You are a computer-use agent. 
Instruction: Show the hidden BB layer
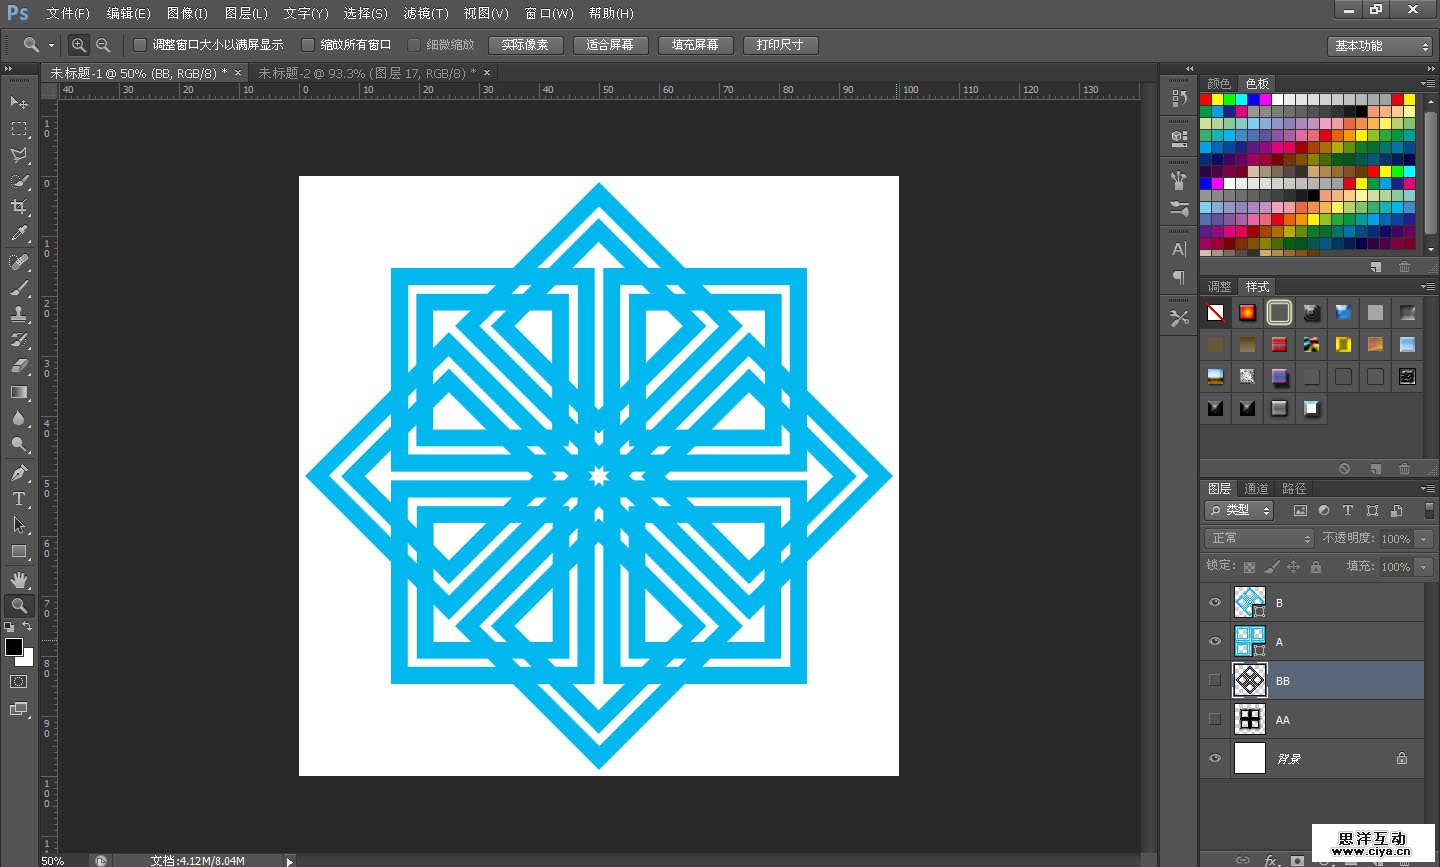click(x=1215, y=680)
